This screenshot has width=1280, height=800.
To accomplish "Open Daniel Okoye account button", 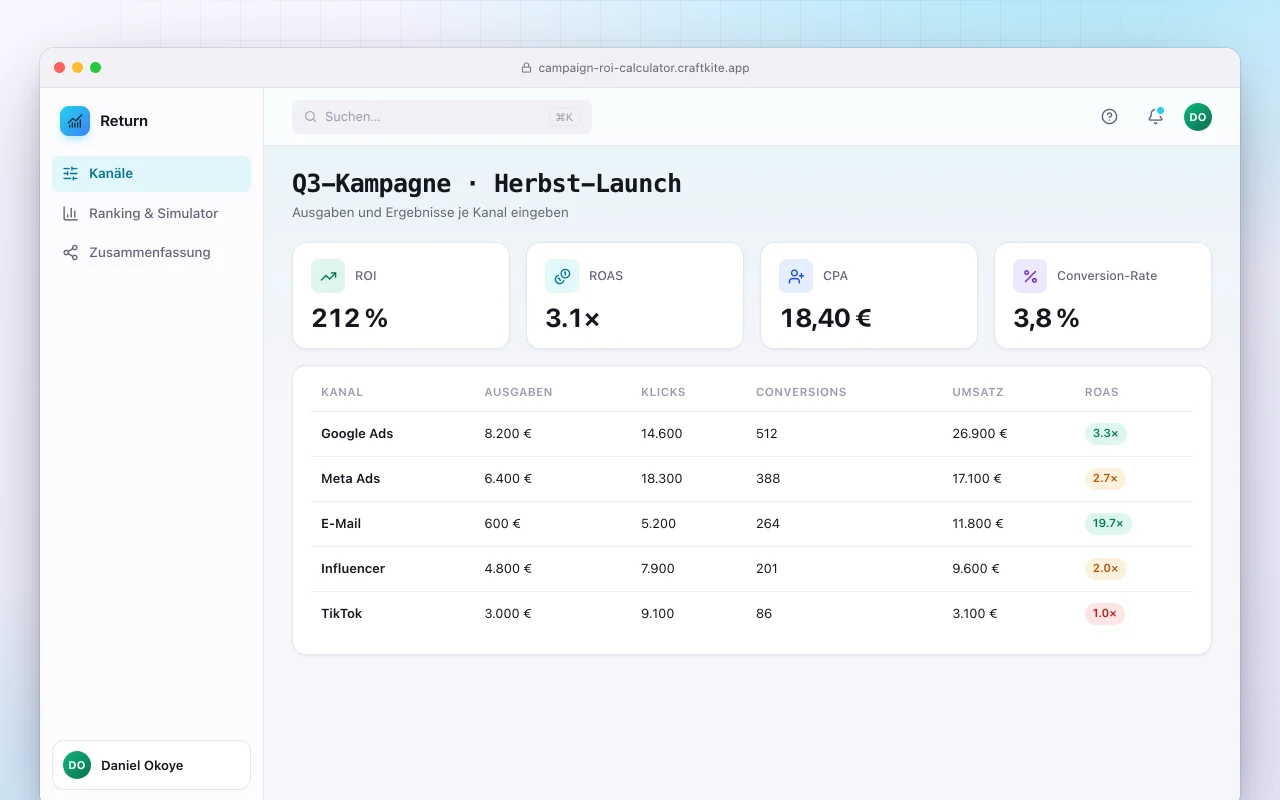I will pyautogui.click(x=151, y=765).
